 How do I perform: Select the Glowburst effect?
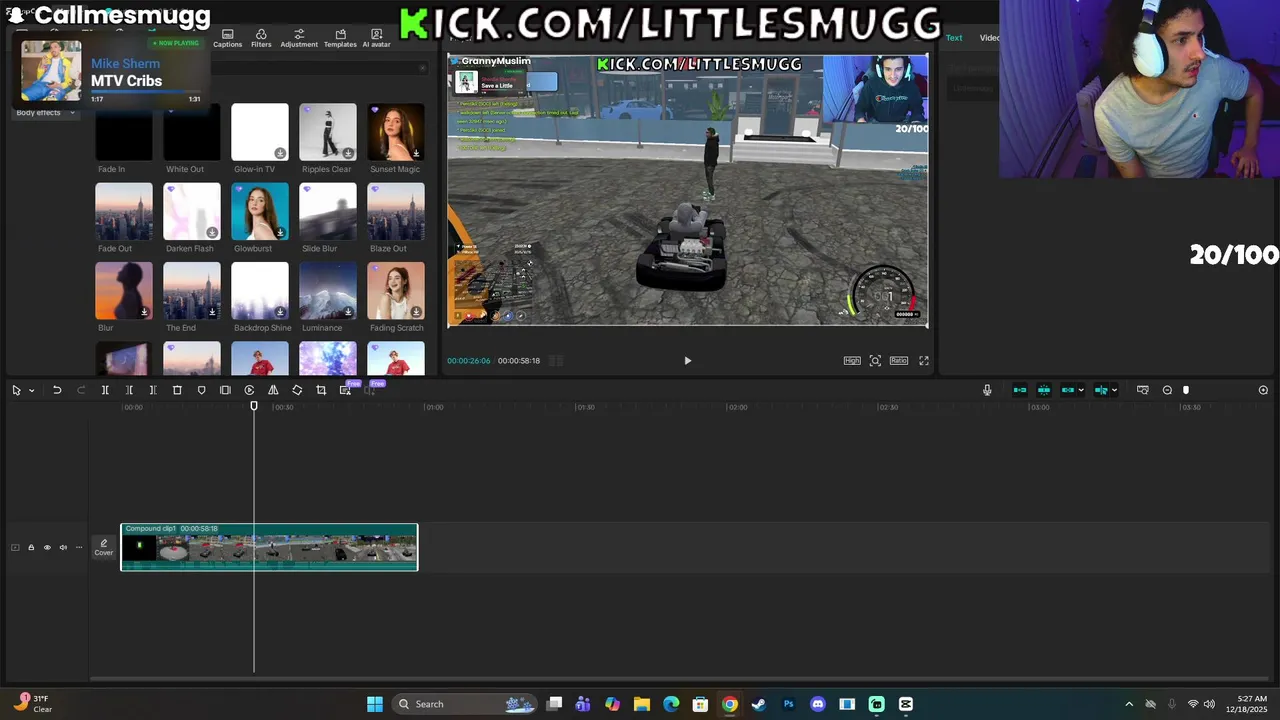(x=260, y=211)
